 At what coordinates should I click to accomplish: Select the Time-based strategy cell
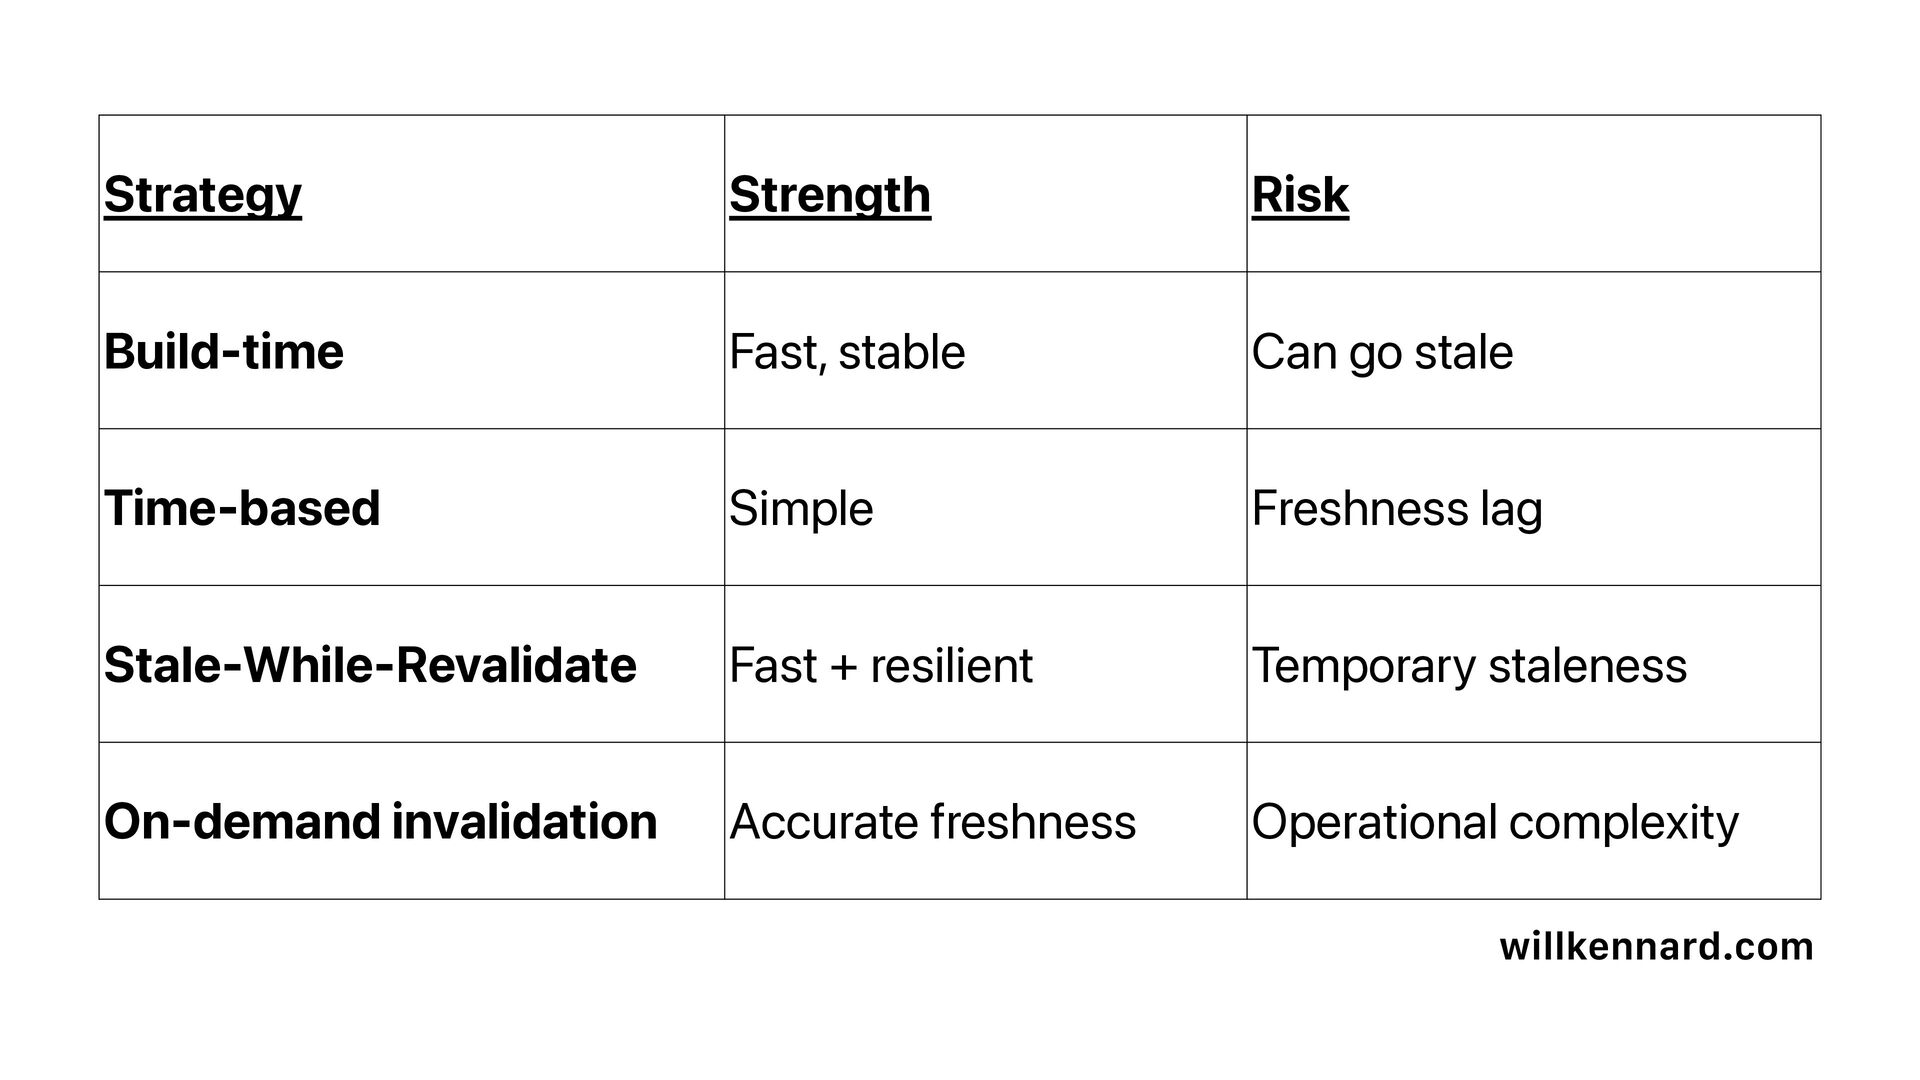click(x=411, y=508)
